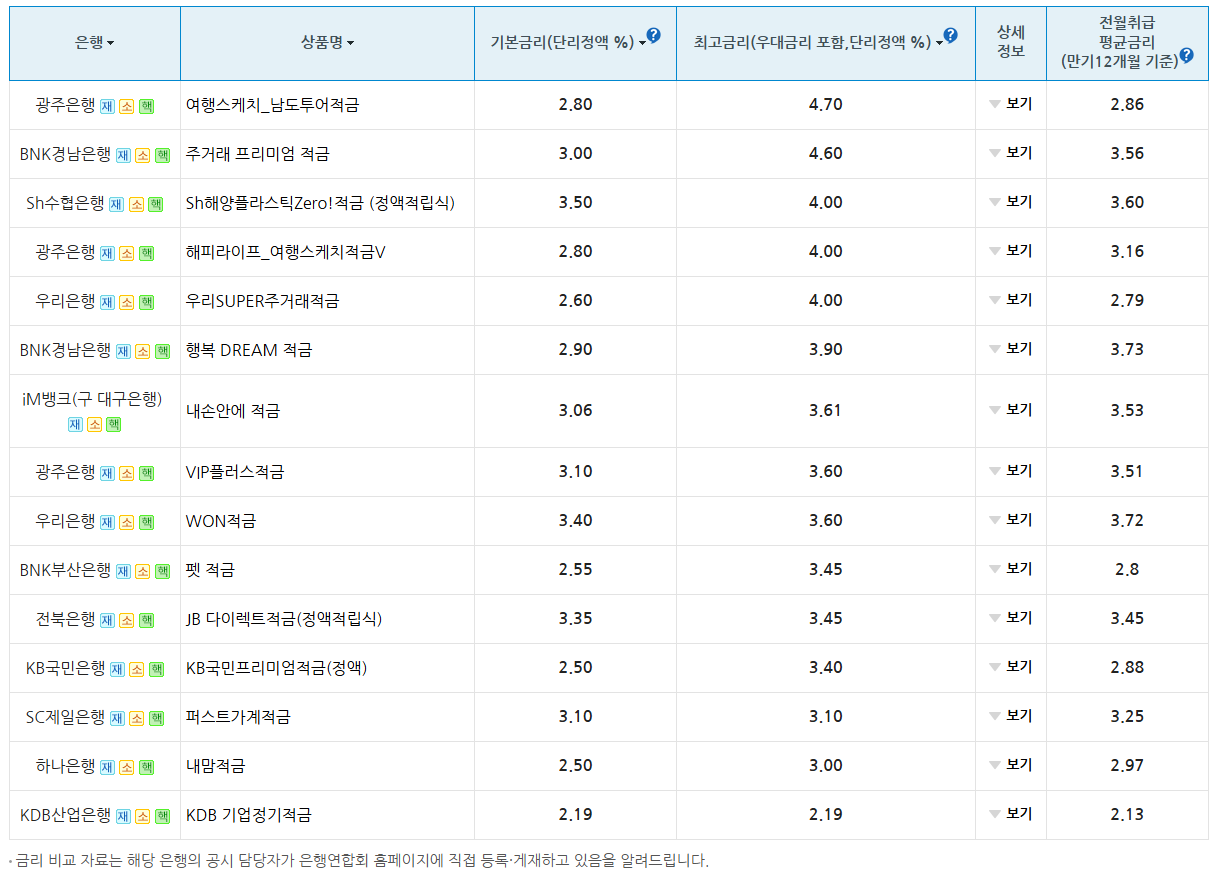This screenshot has width=1214, height=876.
Task: Sort table by 은행 column header
Action: (x=94, y=42)
